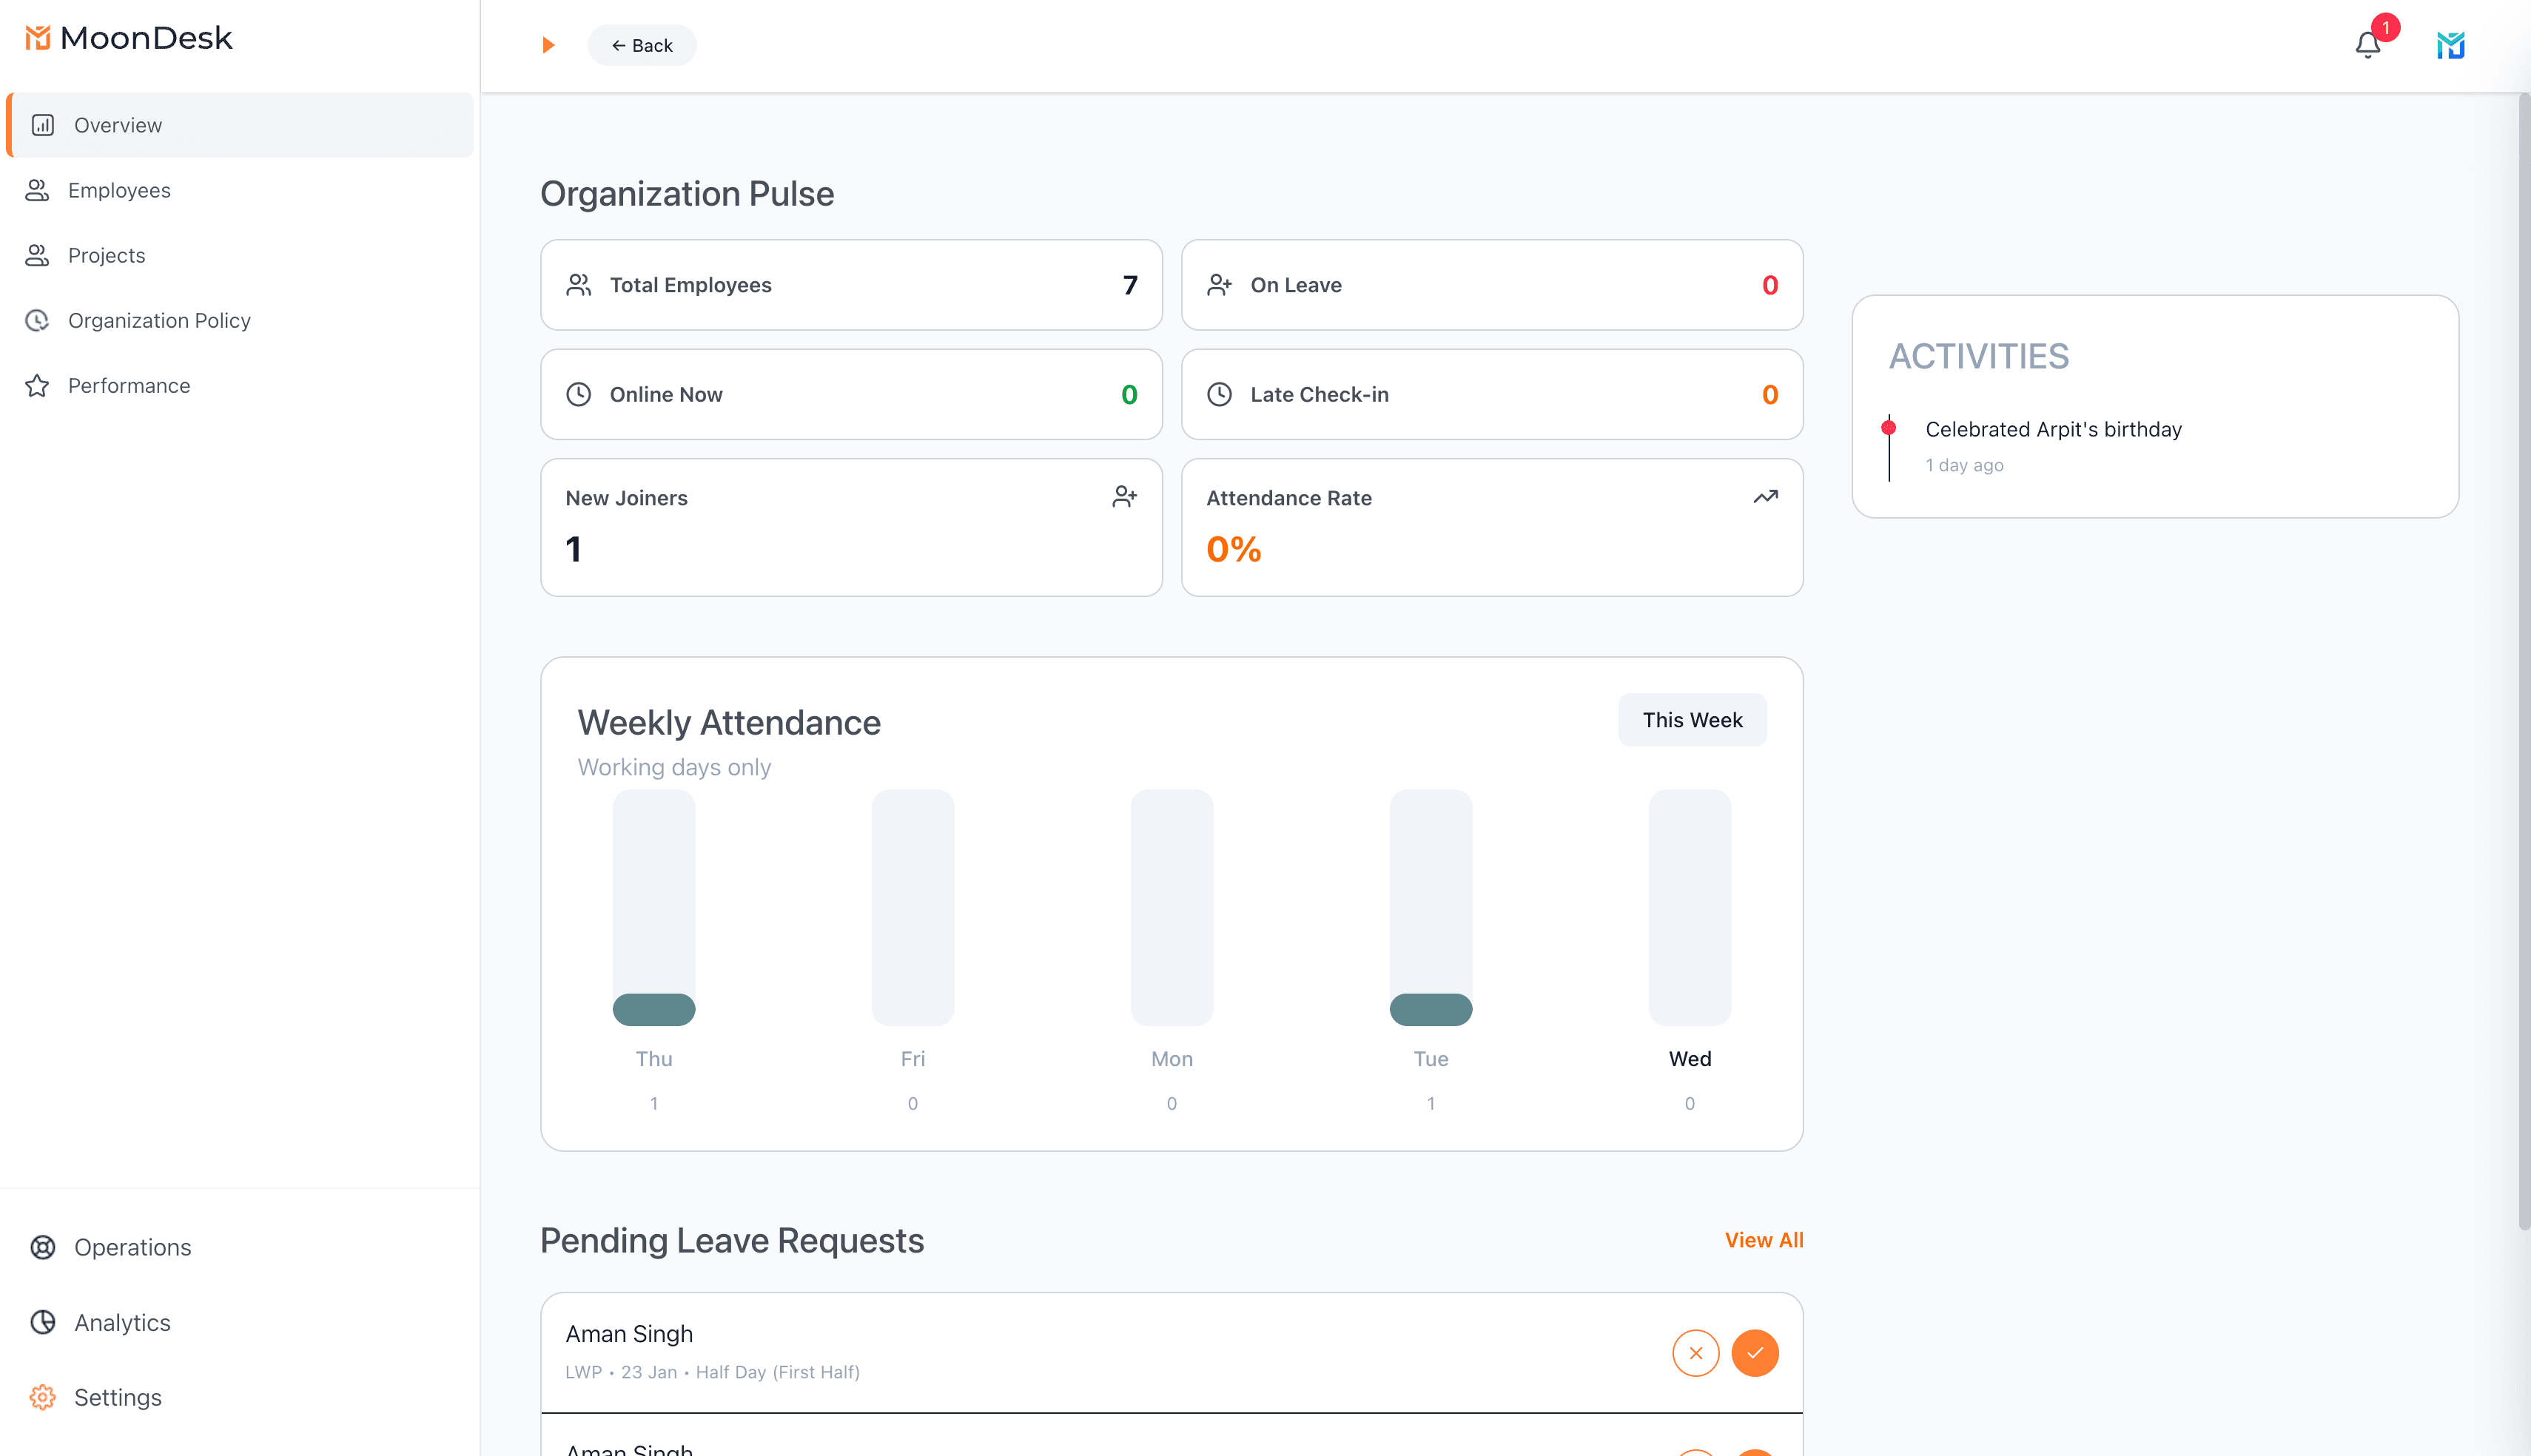The height and width of the screenshot is (1456, 2531).
Task: Open the Total Employees card
Action: (851, 285)
